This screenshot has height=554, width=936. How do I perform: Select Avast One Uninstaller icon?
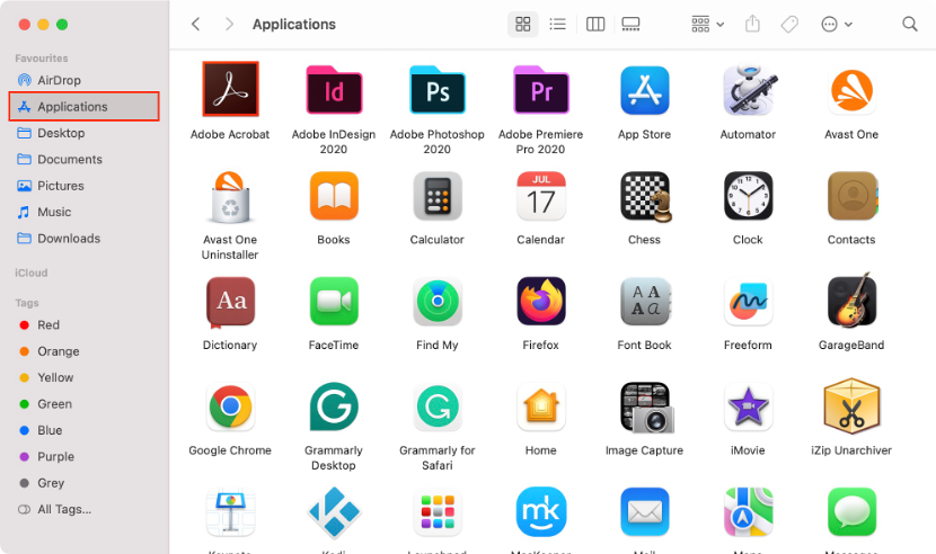coord(230,197)
